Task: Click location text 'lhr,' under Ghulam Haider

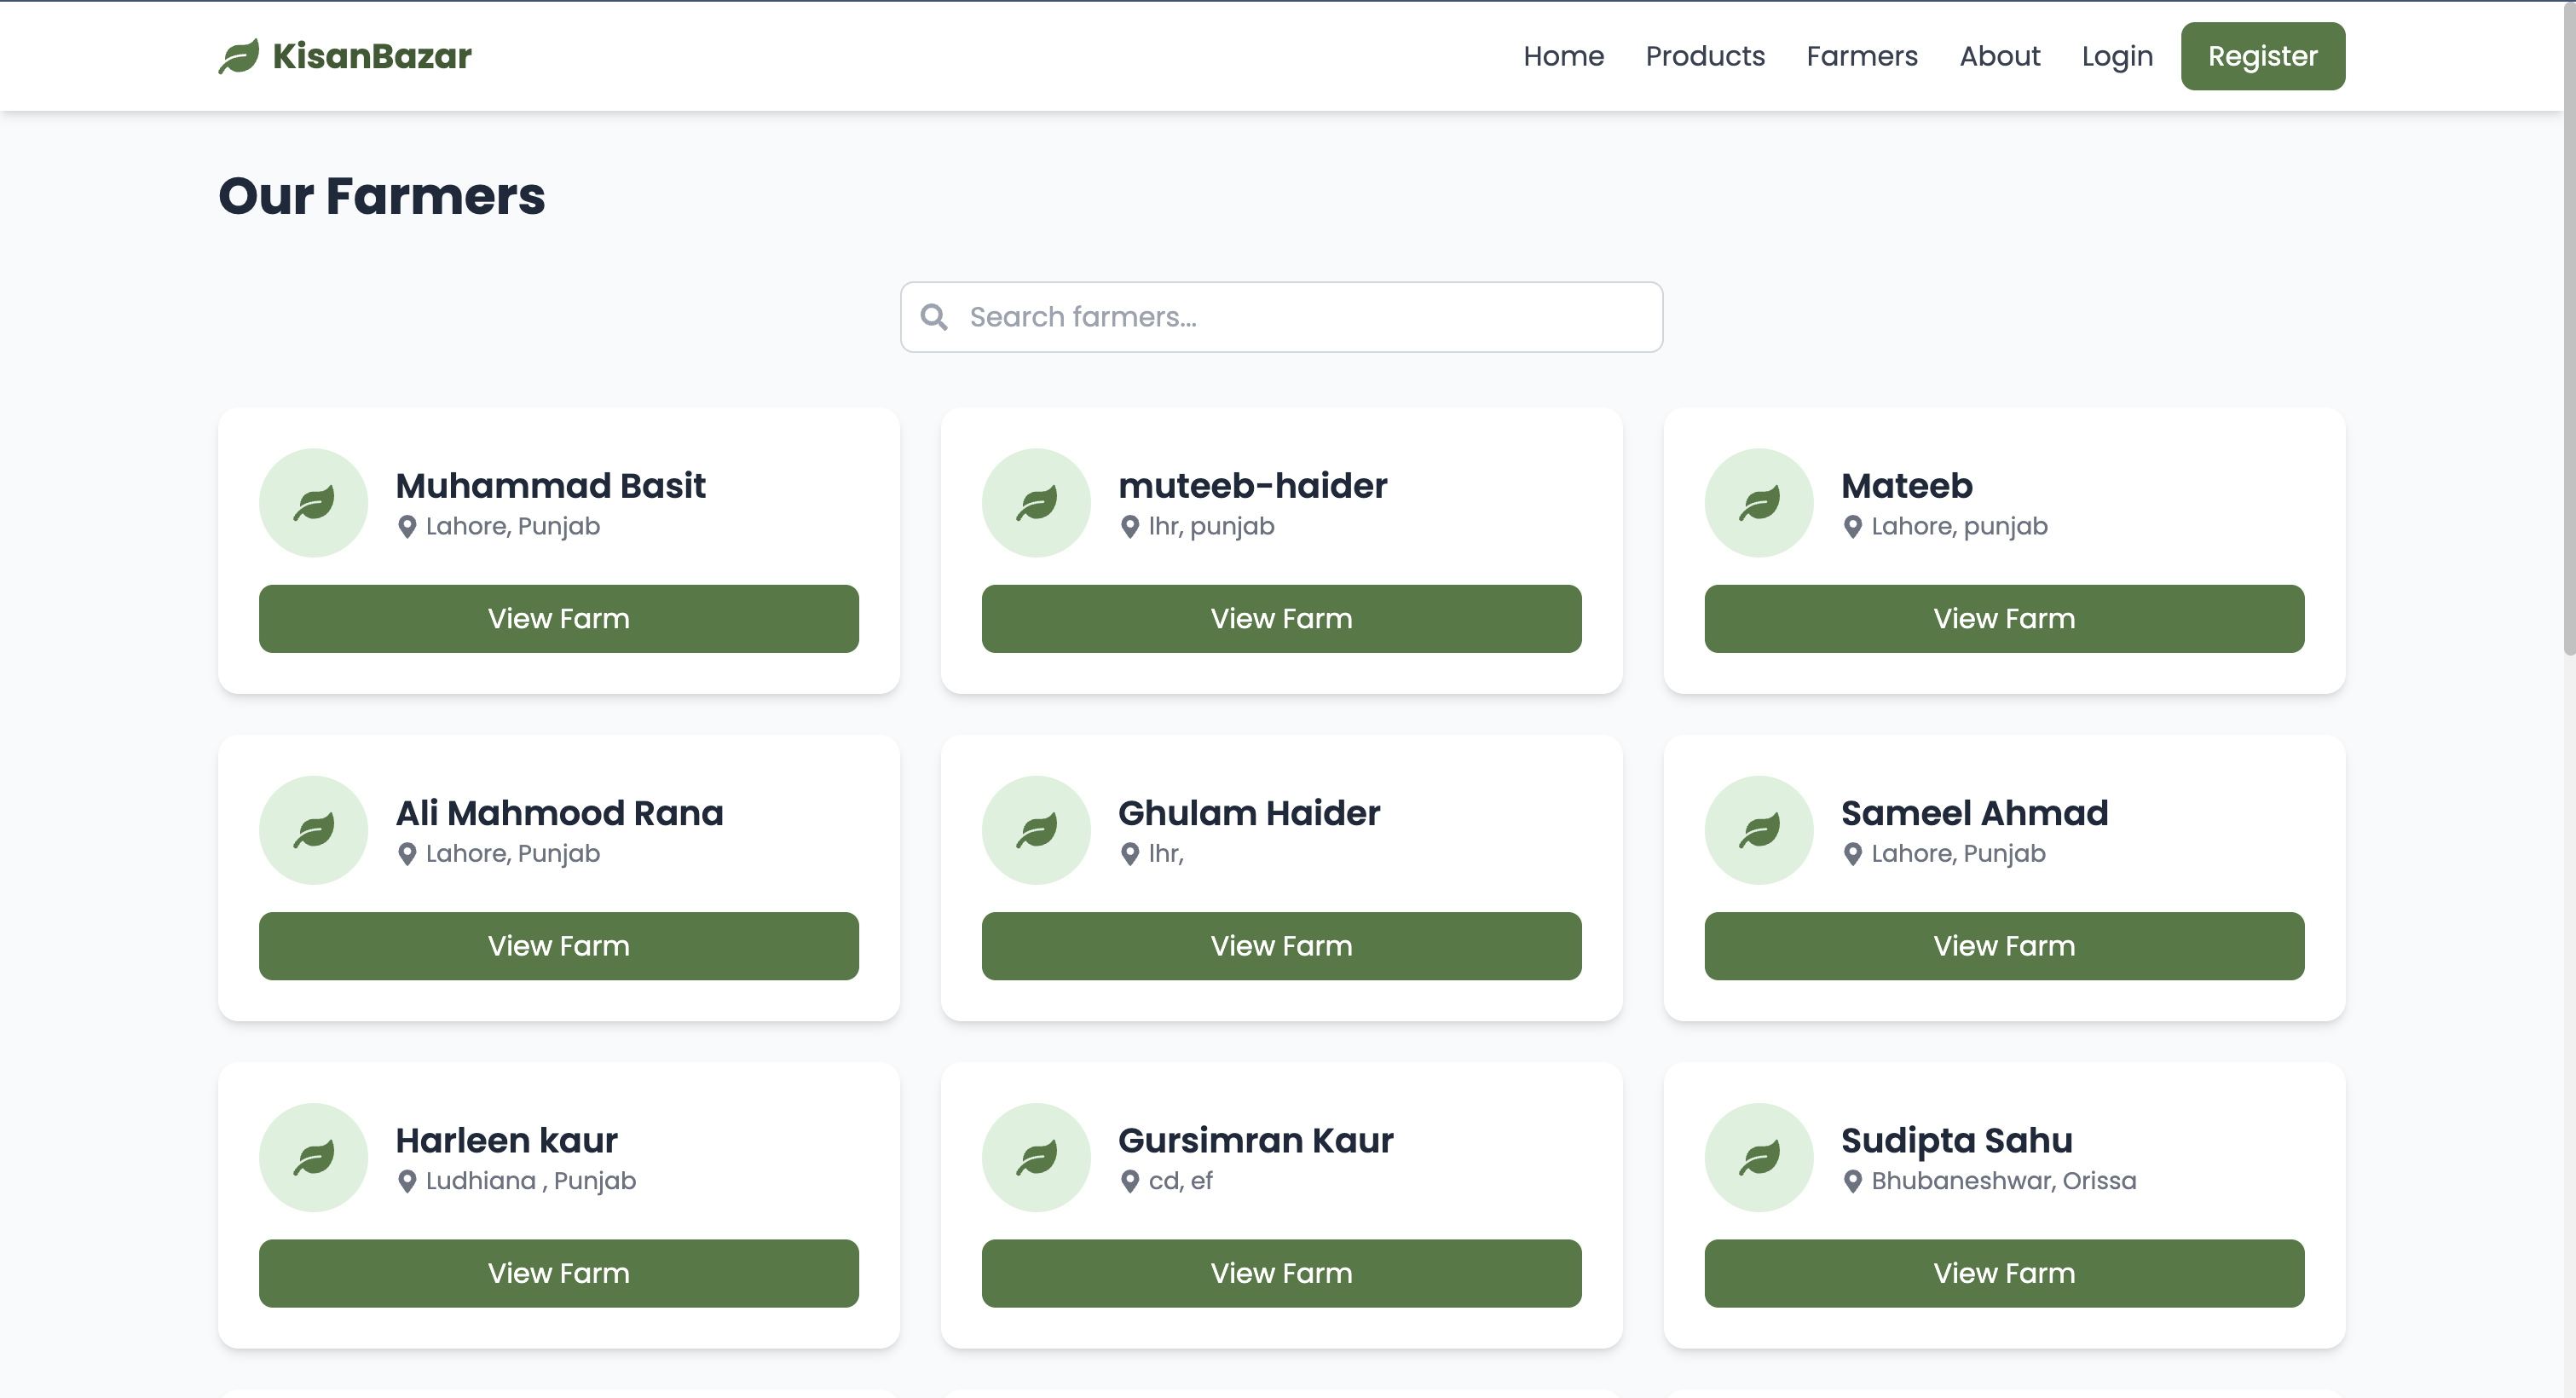Action: tap(1166, 854)
